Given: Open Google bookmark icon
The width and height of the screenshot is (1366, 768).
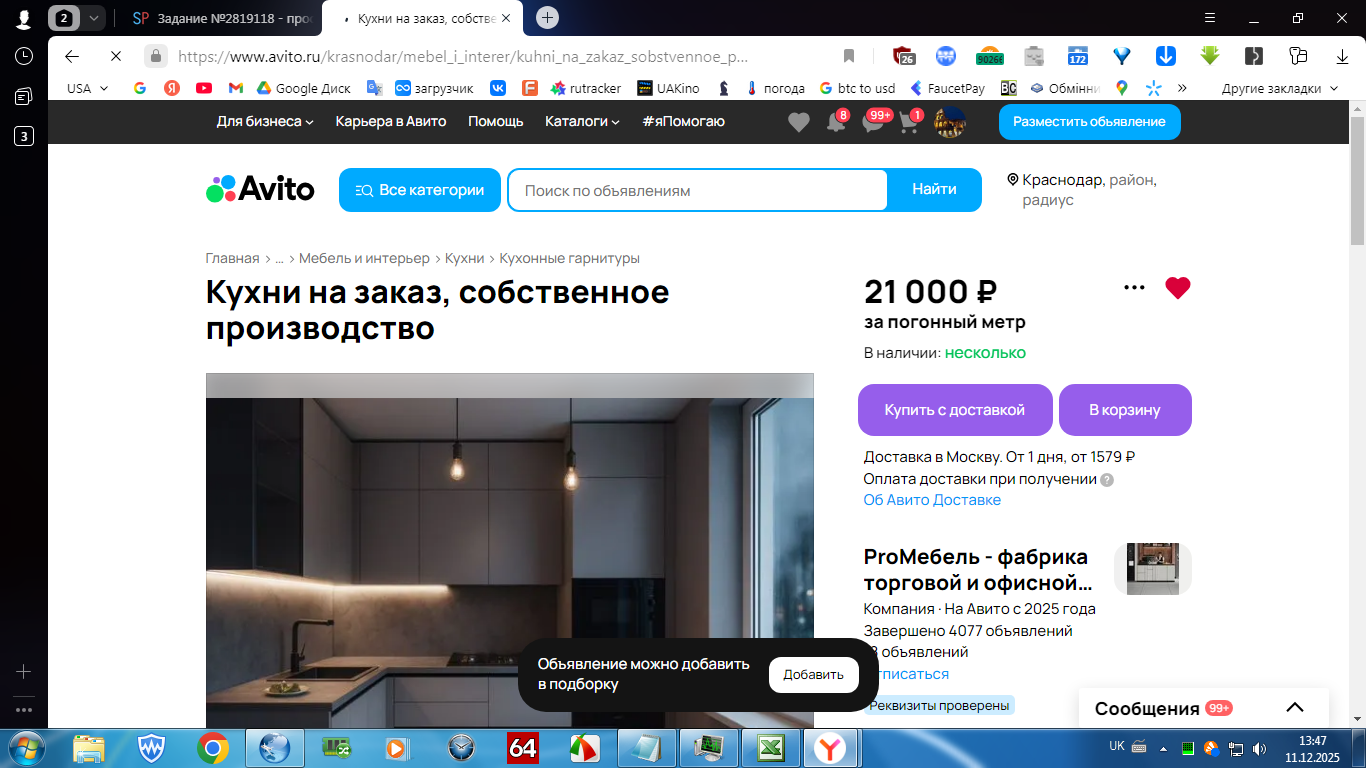Looking at the screenshot, I should [140, 88].
